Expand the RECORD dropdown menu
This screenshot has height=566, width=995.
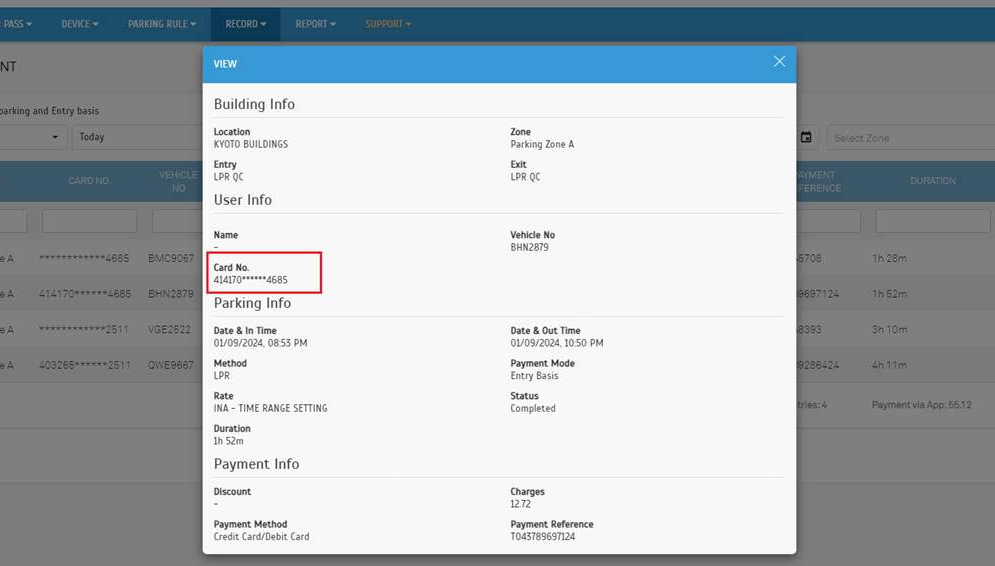[x=245, y=24]
